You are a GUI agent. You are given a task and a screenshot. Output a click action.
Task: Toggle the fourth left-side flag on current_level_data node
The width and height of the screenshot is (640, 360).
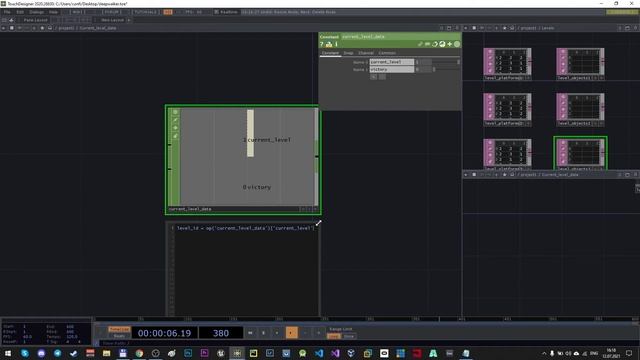coord(176,136)
